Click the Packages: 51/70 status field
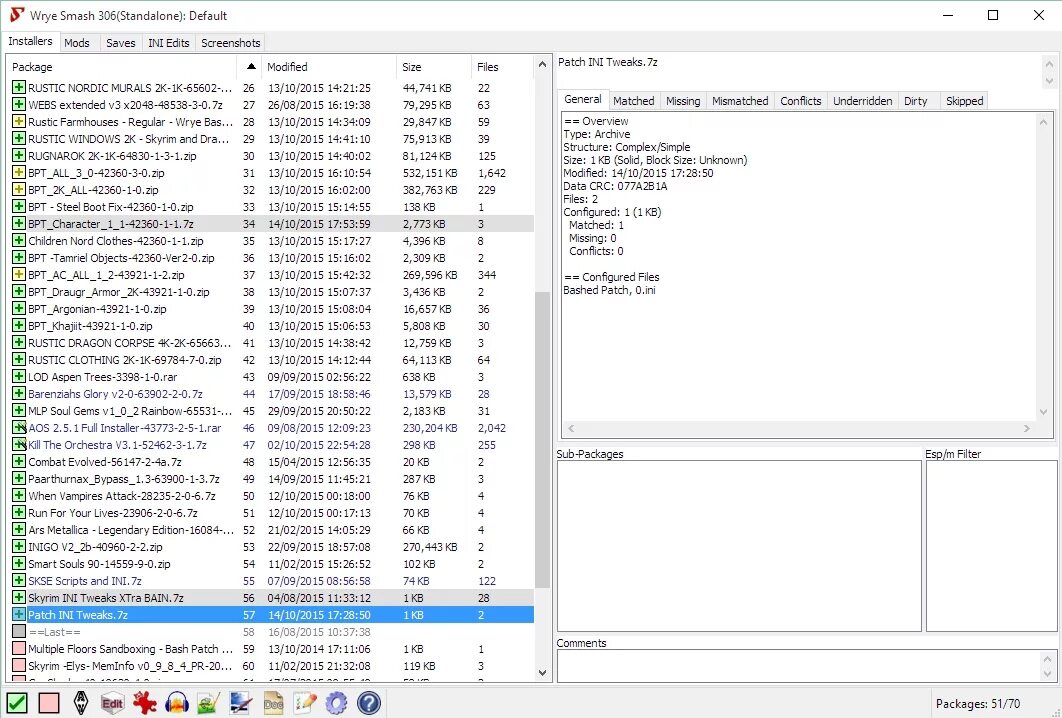This screenshot has width=1062, height=718. pyautogui.click(x=977, y=704)
